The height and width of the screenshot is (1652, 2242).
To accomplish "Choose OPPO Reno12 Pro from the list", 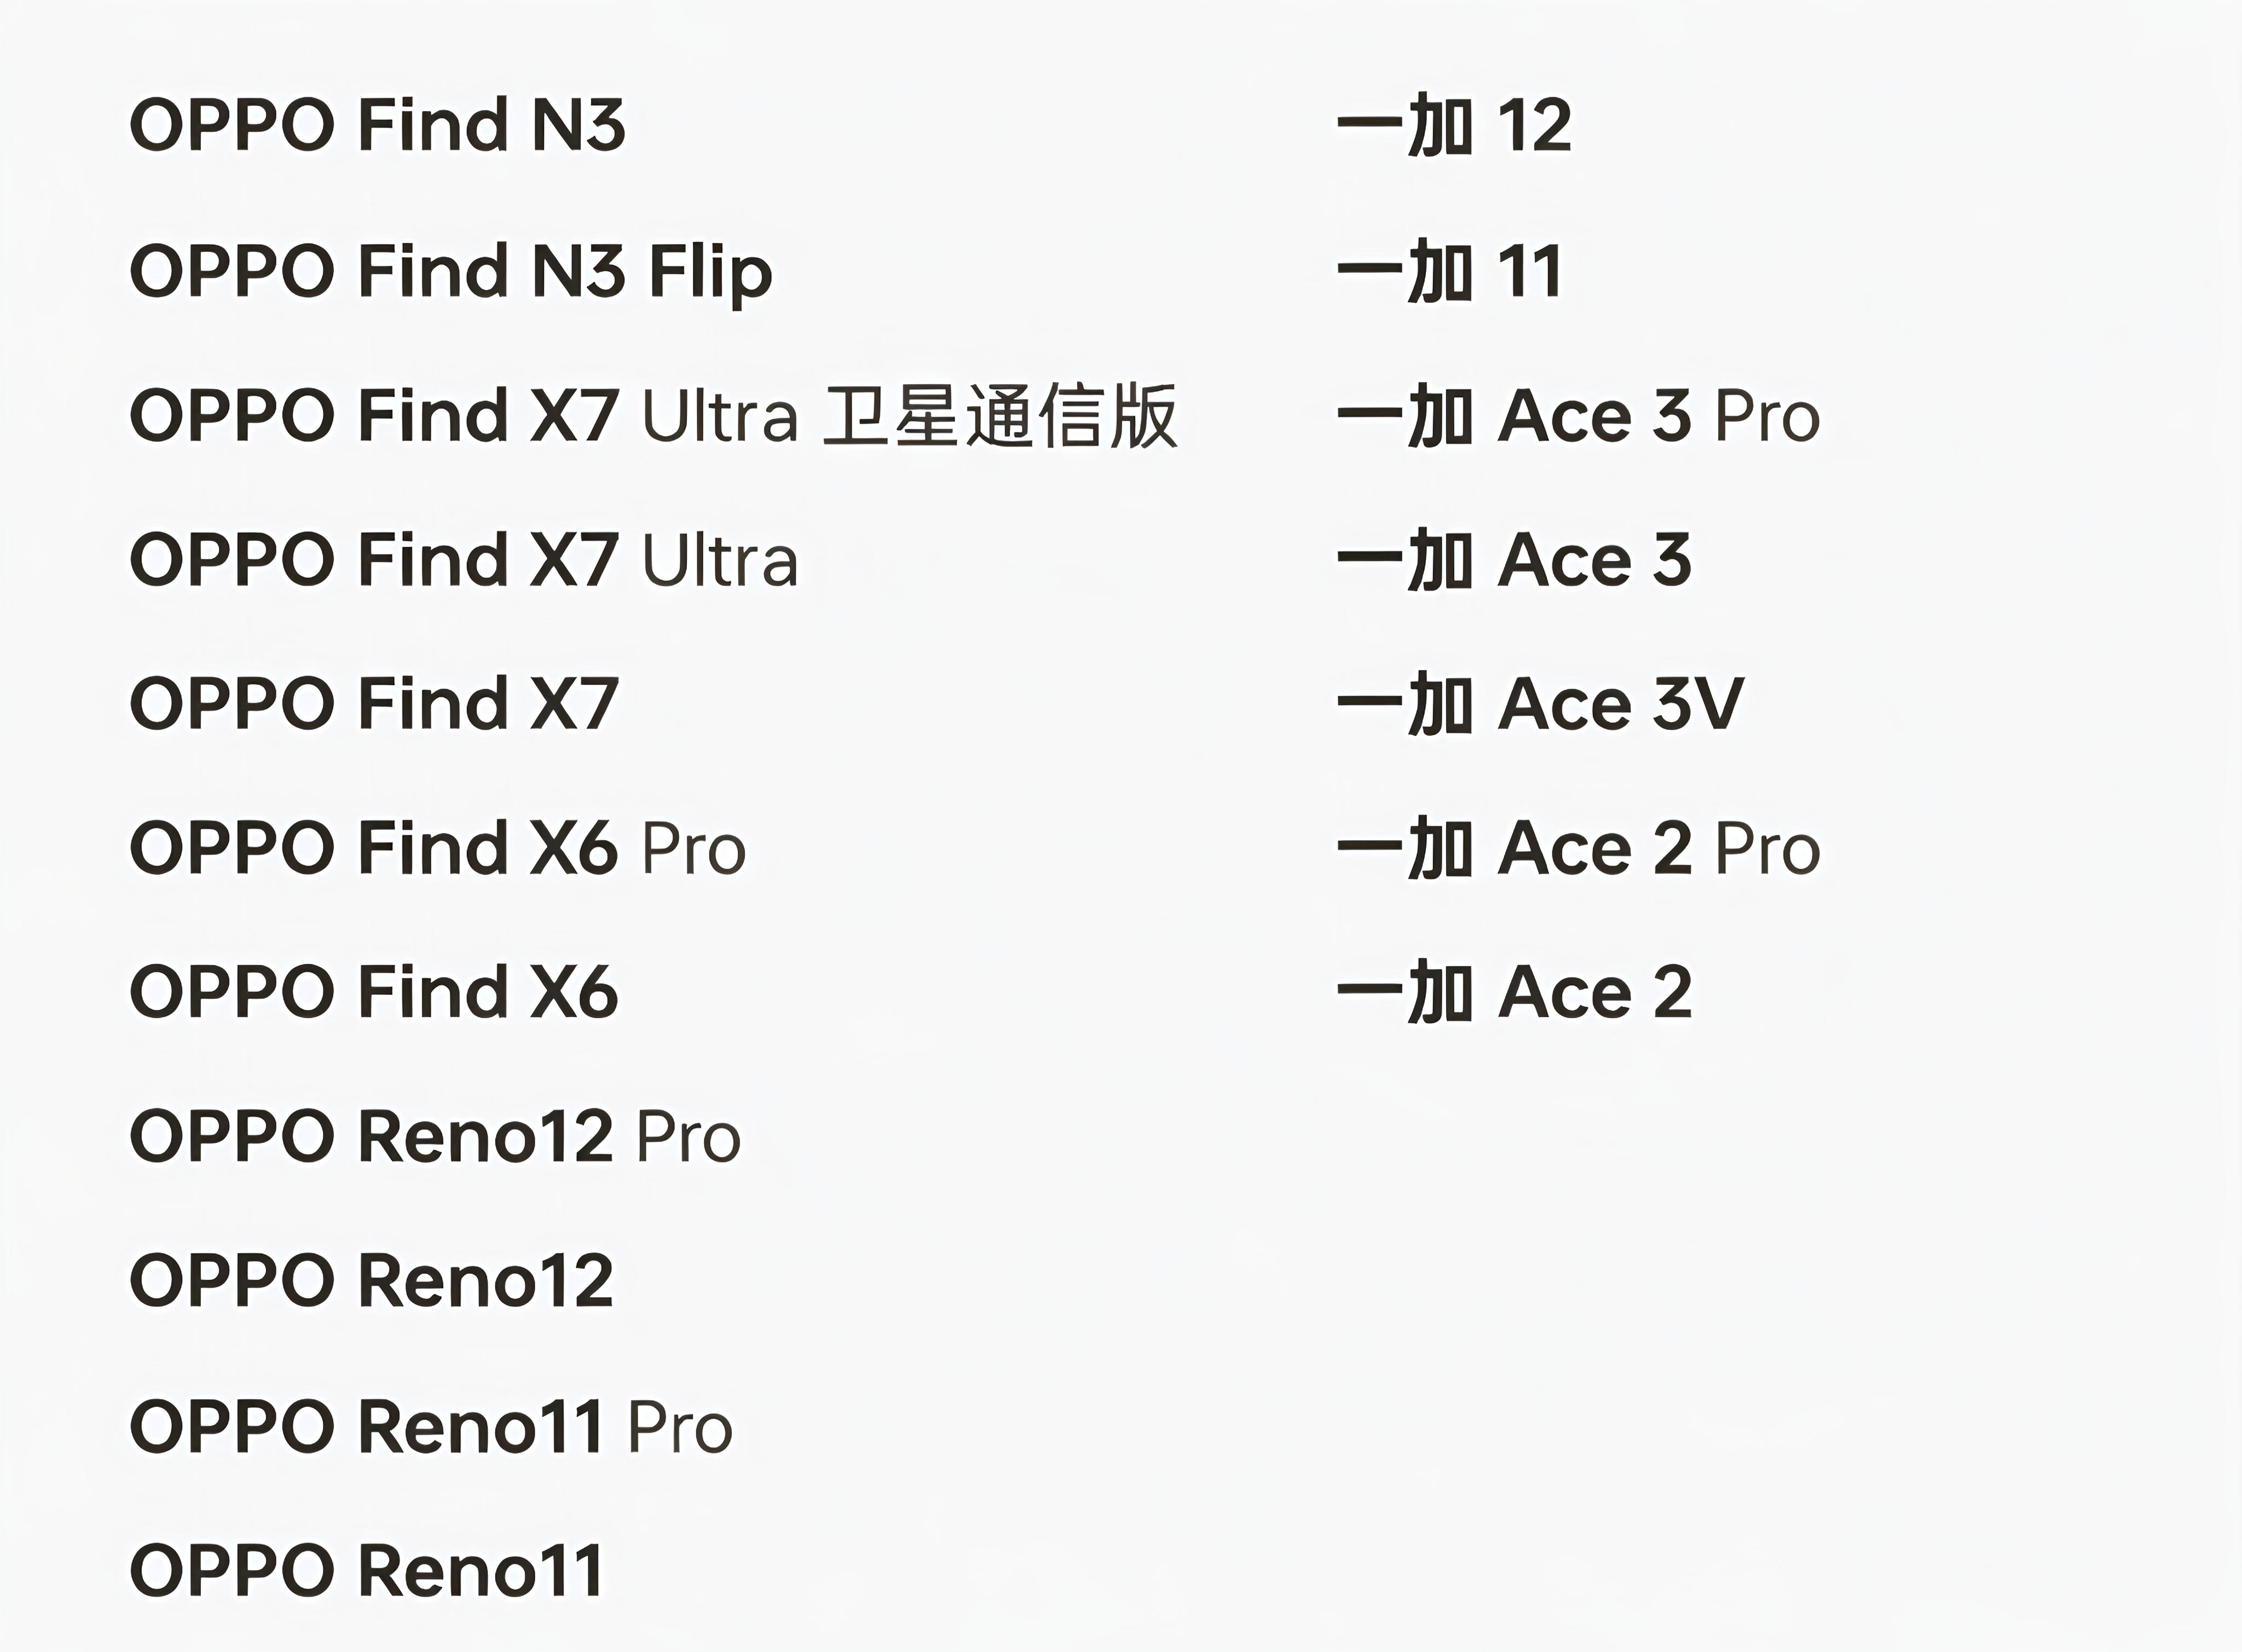I will coord(435,1137).
